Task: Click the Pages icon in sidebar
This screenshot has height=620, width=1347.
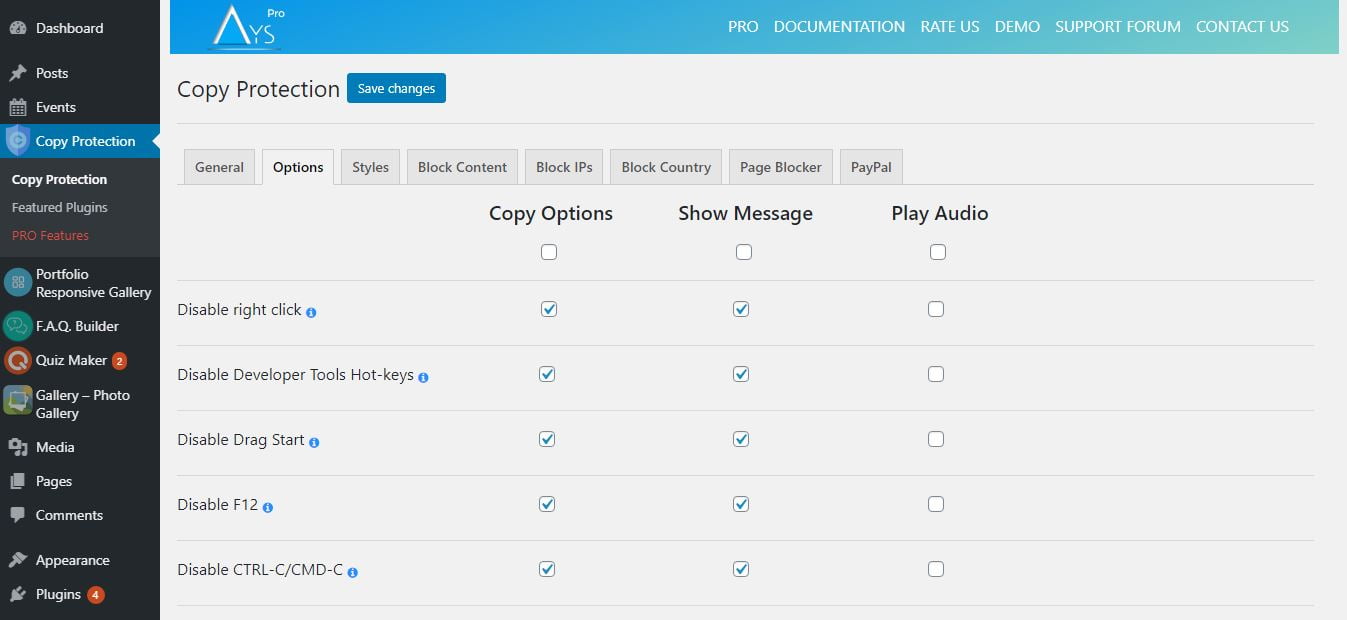Action: 18,481
